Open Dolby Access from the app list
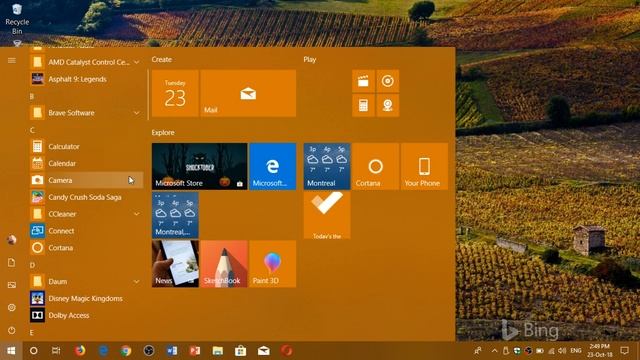 (x=87, y=315)
